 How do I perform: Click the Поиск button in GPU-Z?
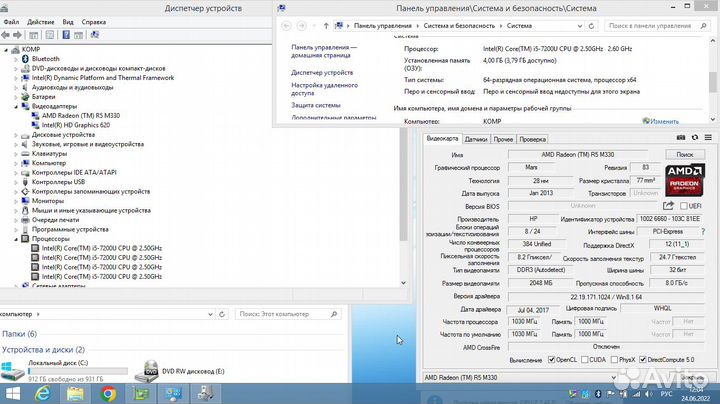tap(685, 155)
